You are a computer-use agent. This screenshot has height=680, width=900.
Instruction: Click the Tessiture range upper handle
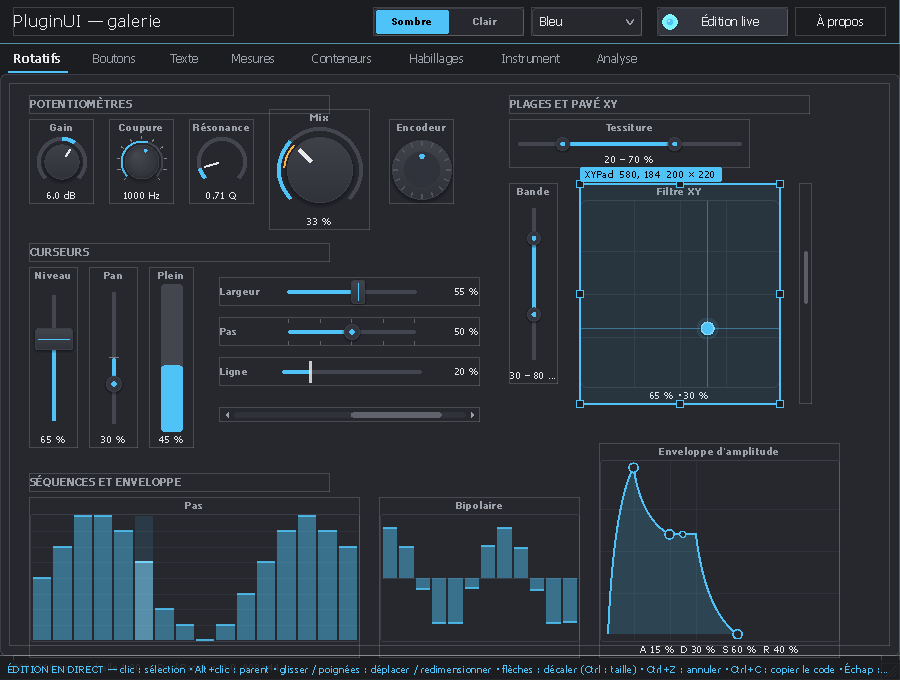(x=674, y=144)
